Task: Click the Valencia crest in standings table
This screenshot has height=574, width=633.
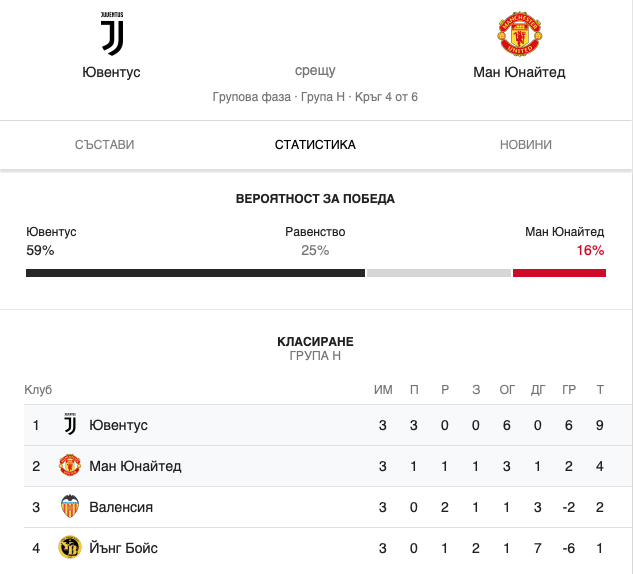Action: point(70,506)
